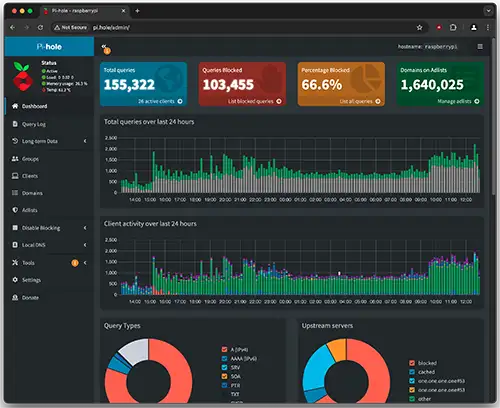Collapse the sidebar with the double-arrow icon
500x408 pixels.
pyautogui.click(x=104, y=46)
